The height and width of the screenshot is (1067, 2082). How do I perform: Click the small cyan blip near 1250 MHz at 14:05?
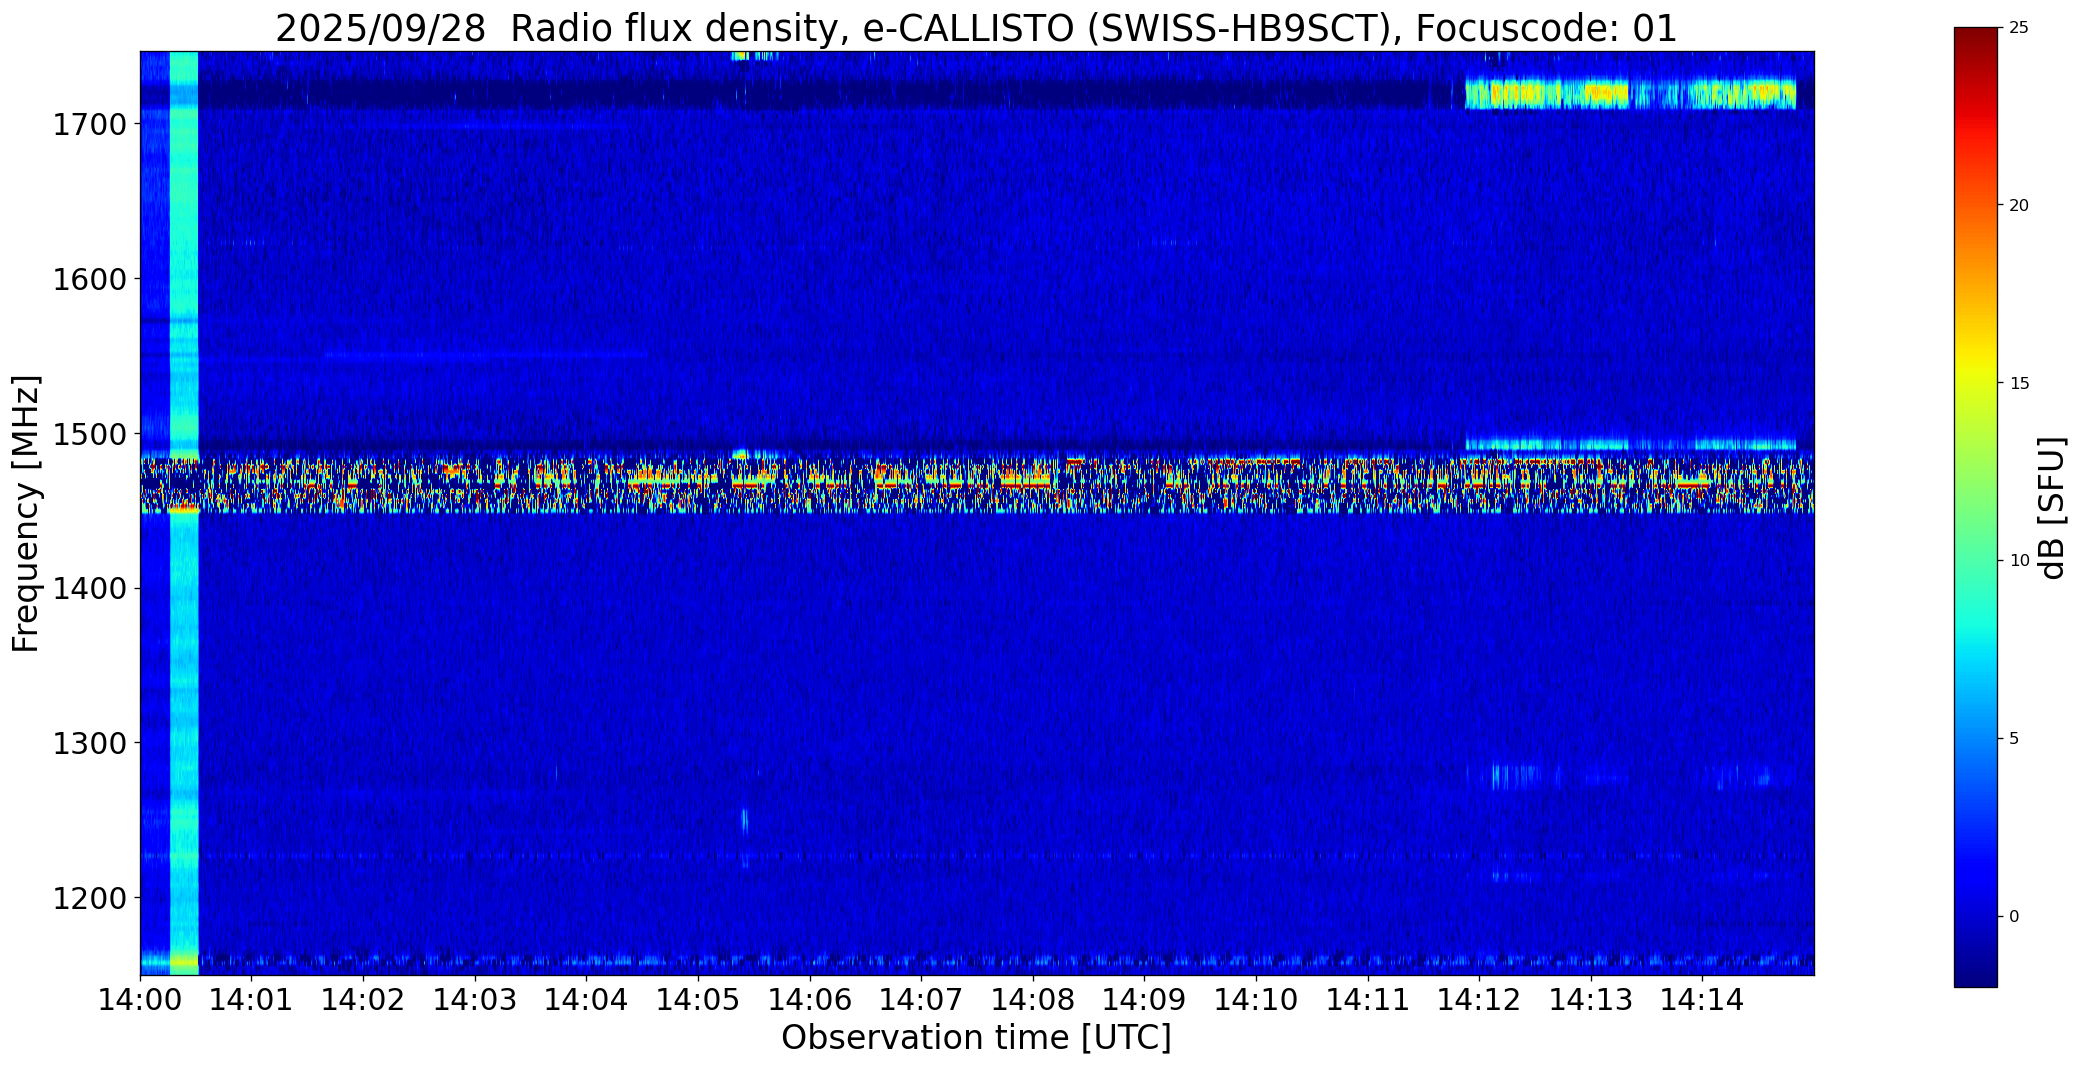(744, 820)
